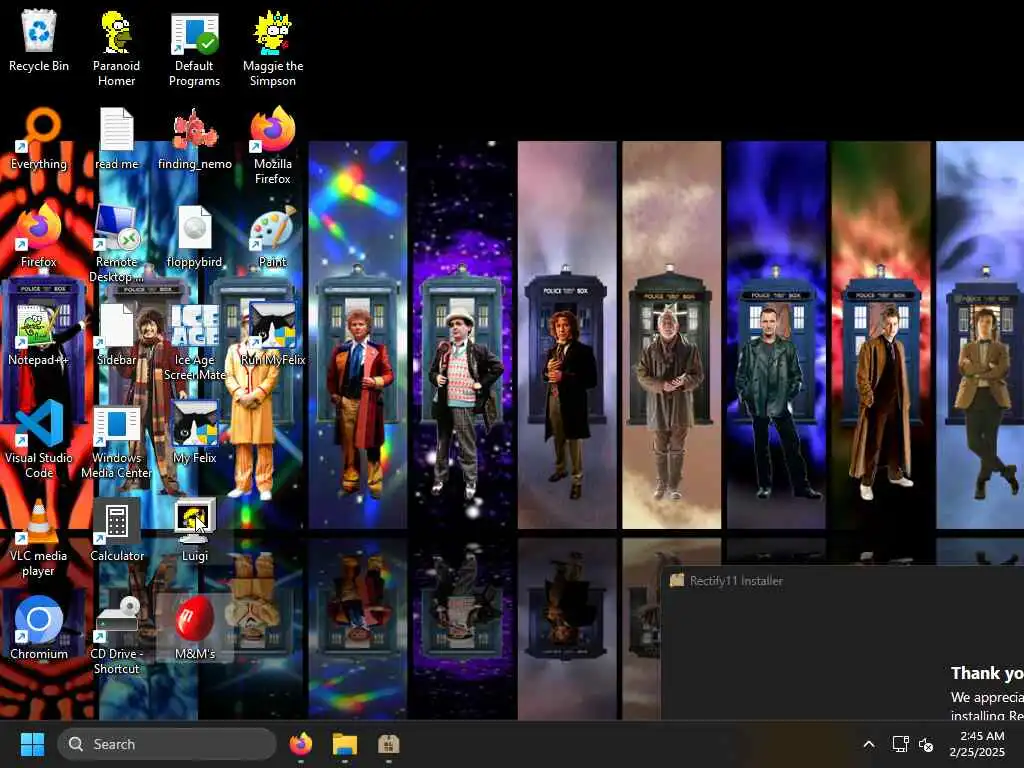Focus the taskbar Search box
This screenshot has height=768, width=1024.
167,744
